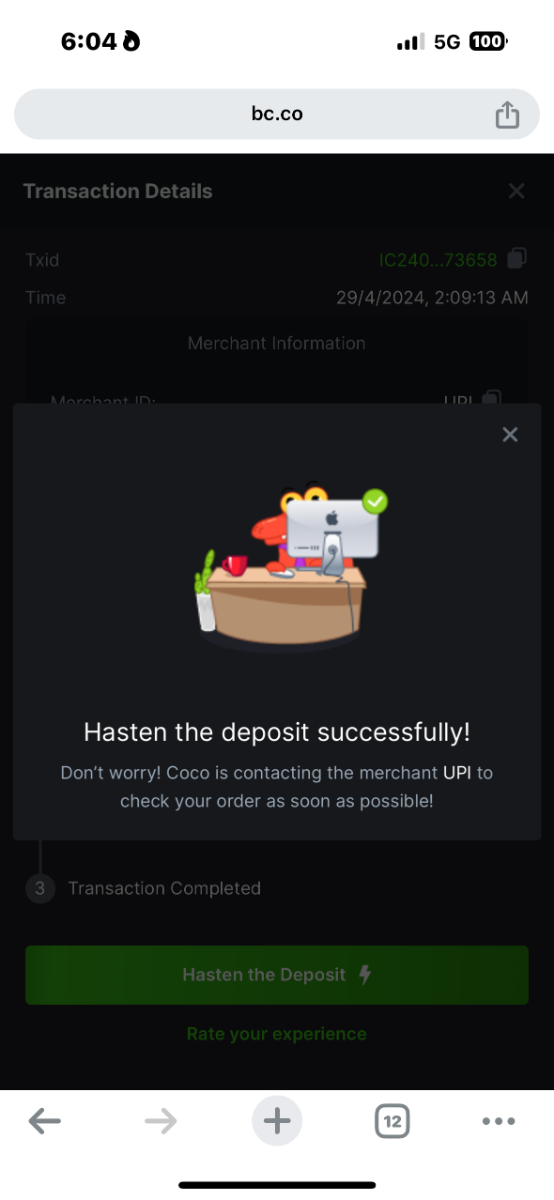Select the Txid value IC240...73658
554x1200 pixels.
click(x=438, y=260)
